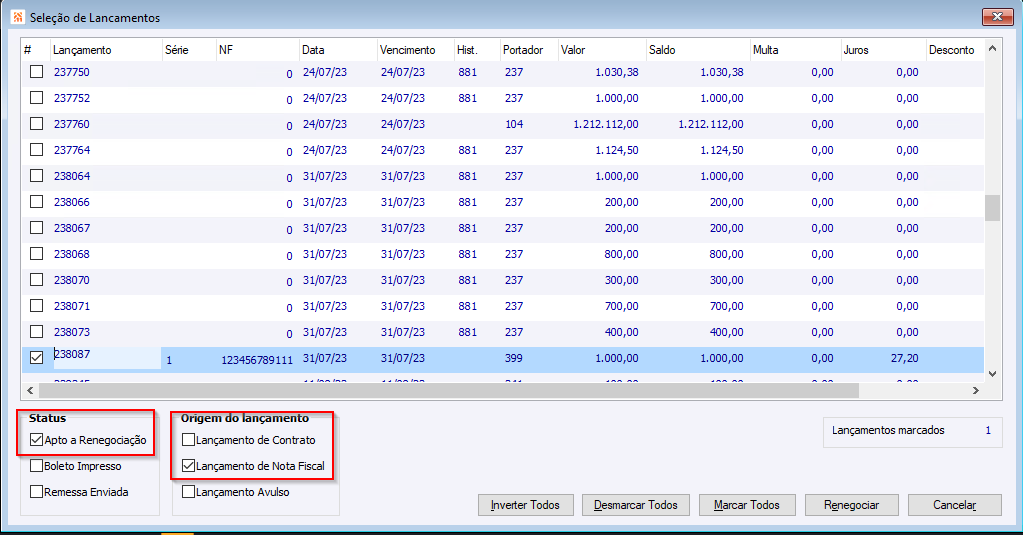The image size is (1023, 535).
Task: Click the Valor 1.212.112,00 cell
Action: click(606, 124)
